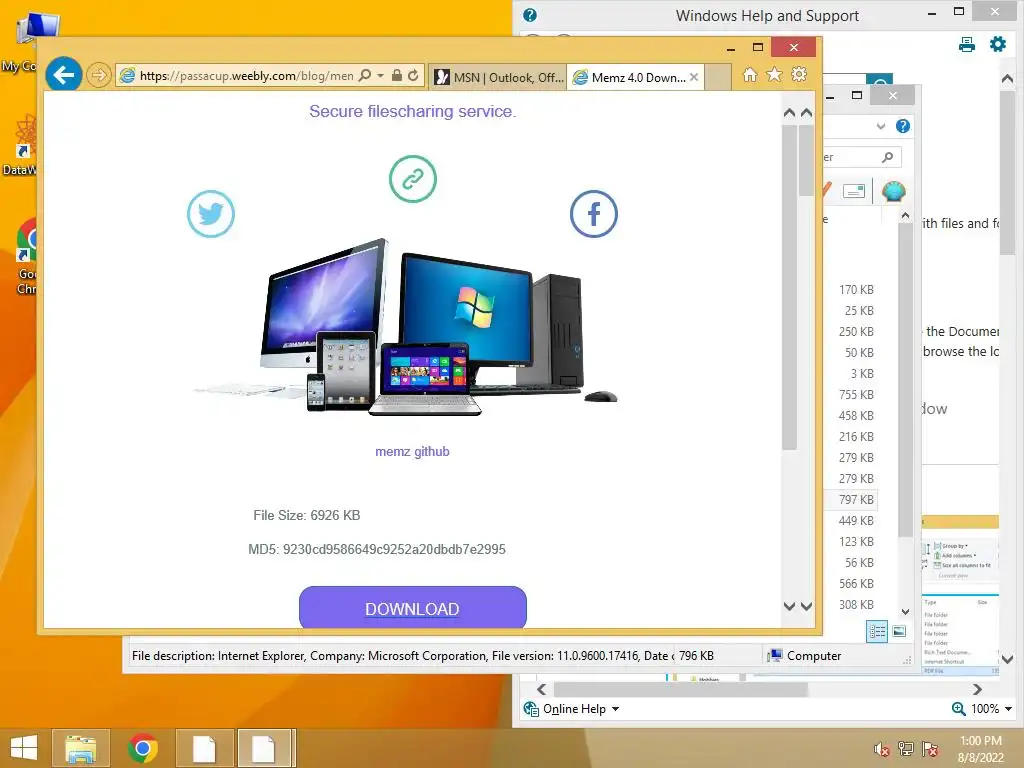Image resolution: width=1024 pixels, height=768 pixels.
Task: Expand the File Explorer ribbon chevron
Action: [x=881, y=126]
